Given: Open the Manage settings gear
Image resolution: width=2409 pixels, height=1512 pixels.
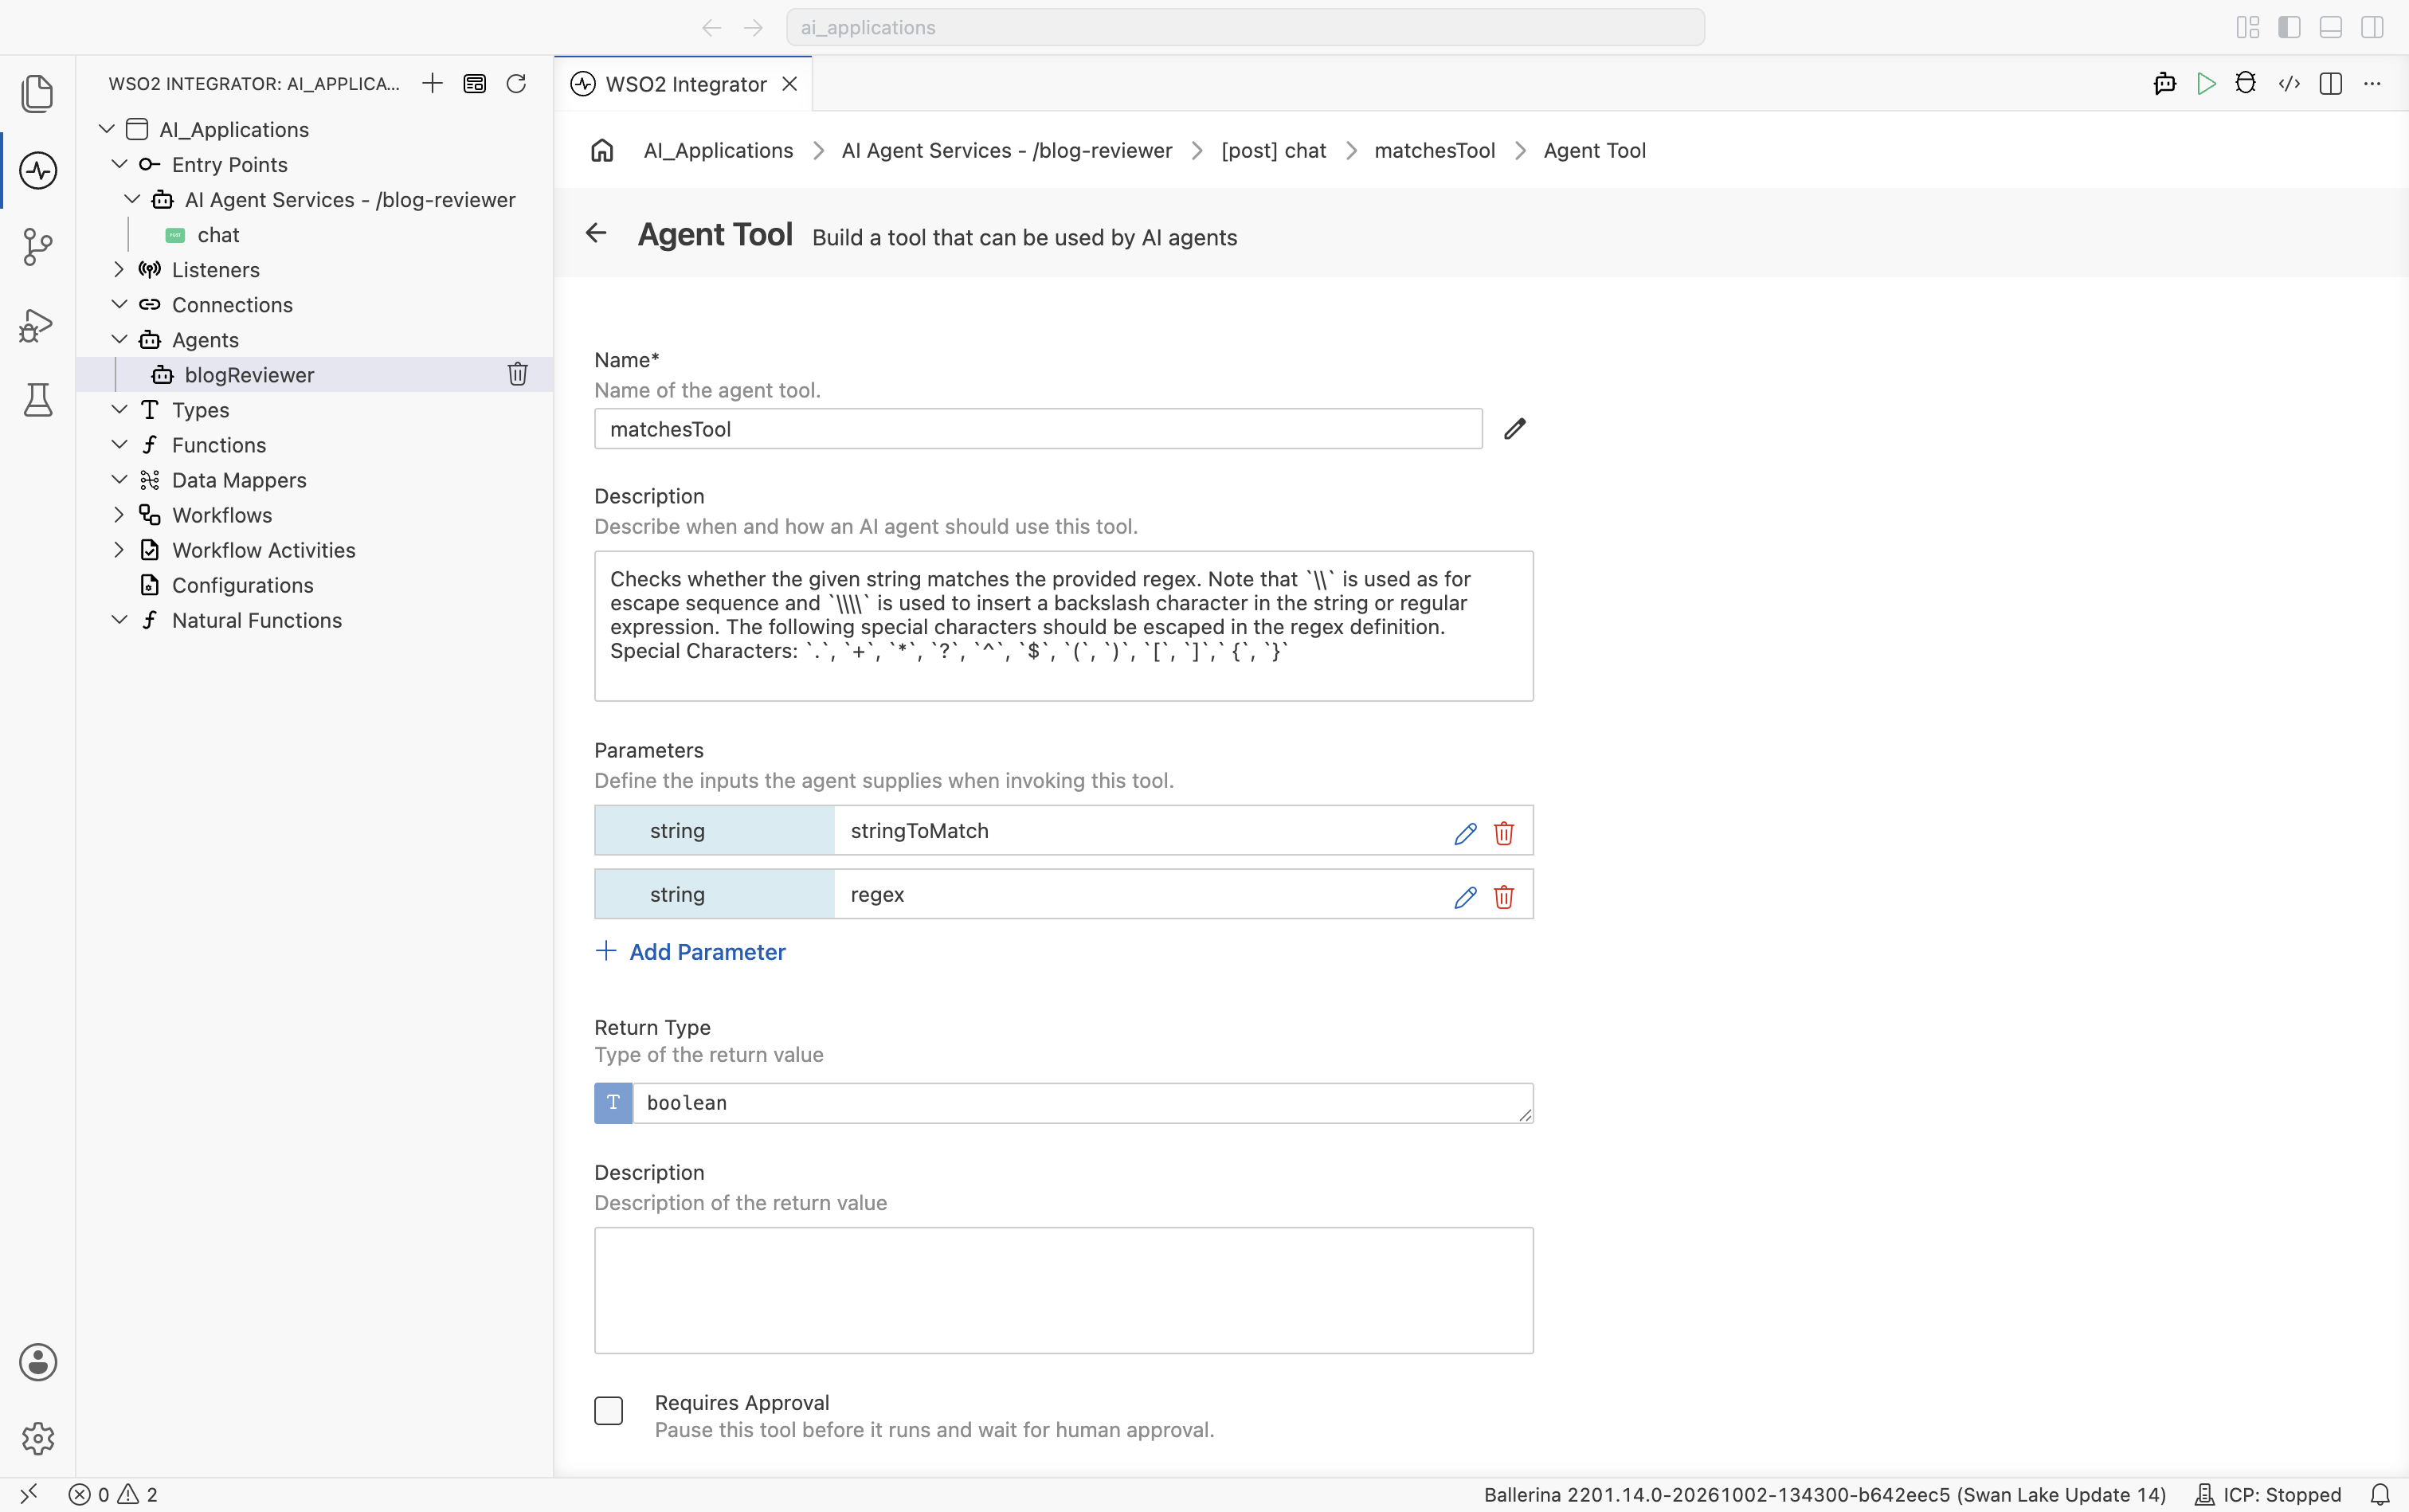Looking at the screenshot, I should click(37, 1438).
